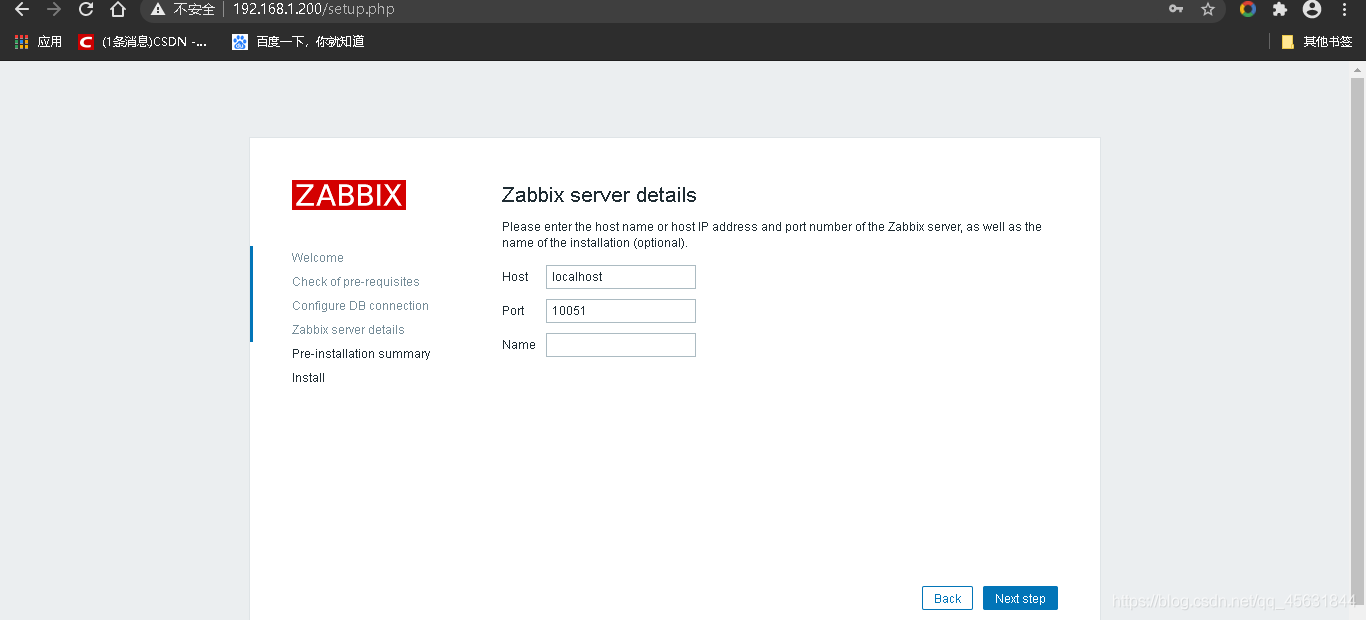Viewport: 1366px width, 620px height.
Task: Click the ZABBIX logo
Action: (349, 195)
